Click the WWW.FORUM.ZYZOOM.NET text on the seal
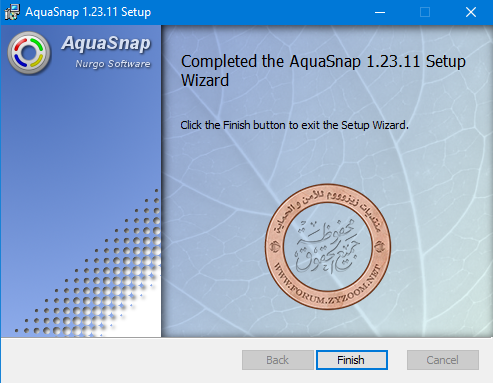 click(x=327, y=288)
